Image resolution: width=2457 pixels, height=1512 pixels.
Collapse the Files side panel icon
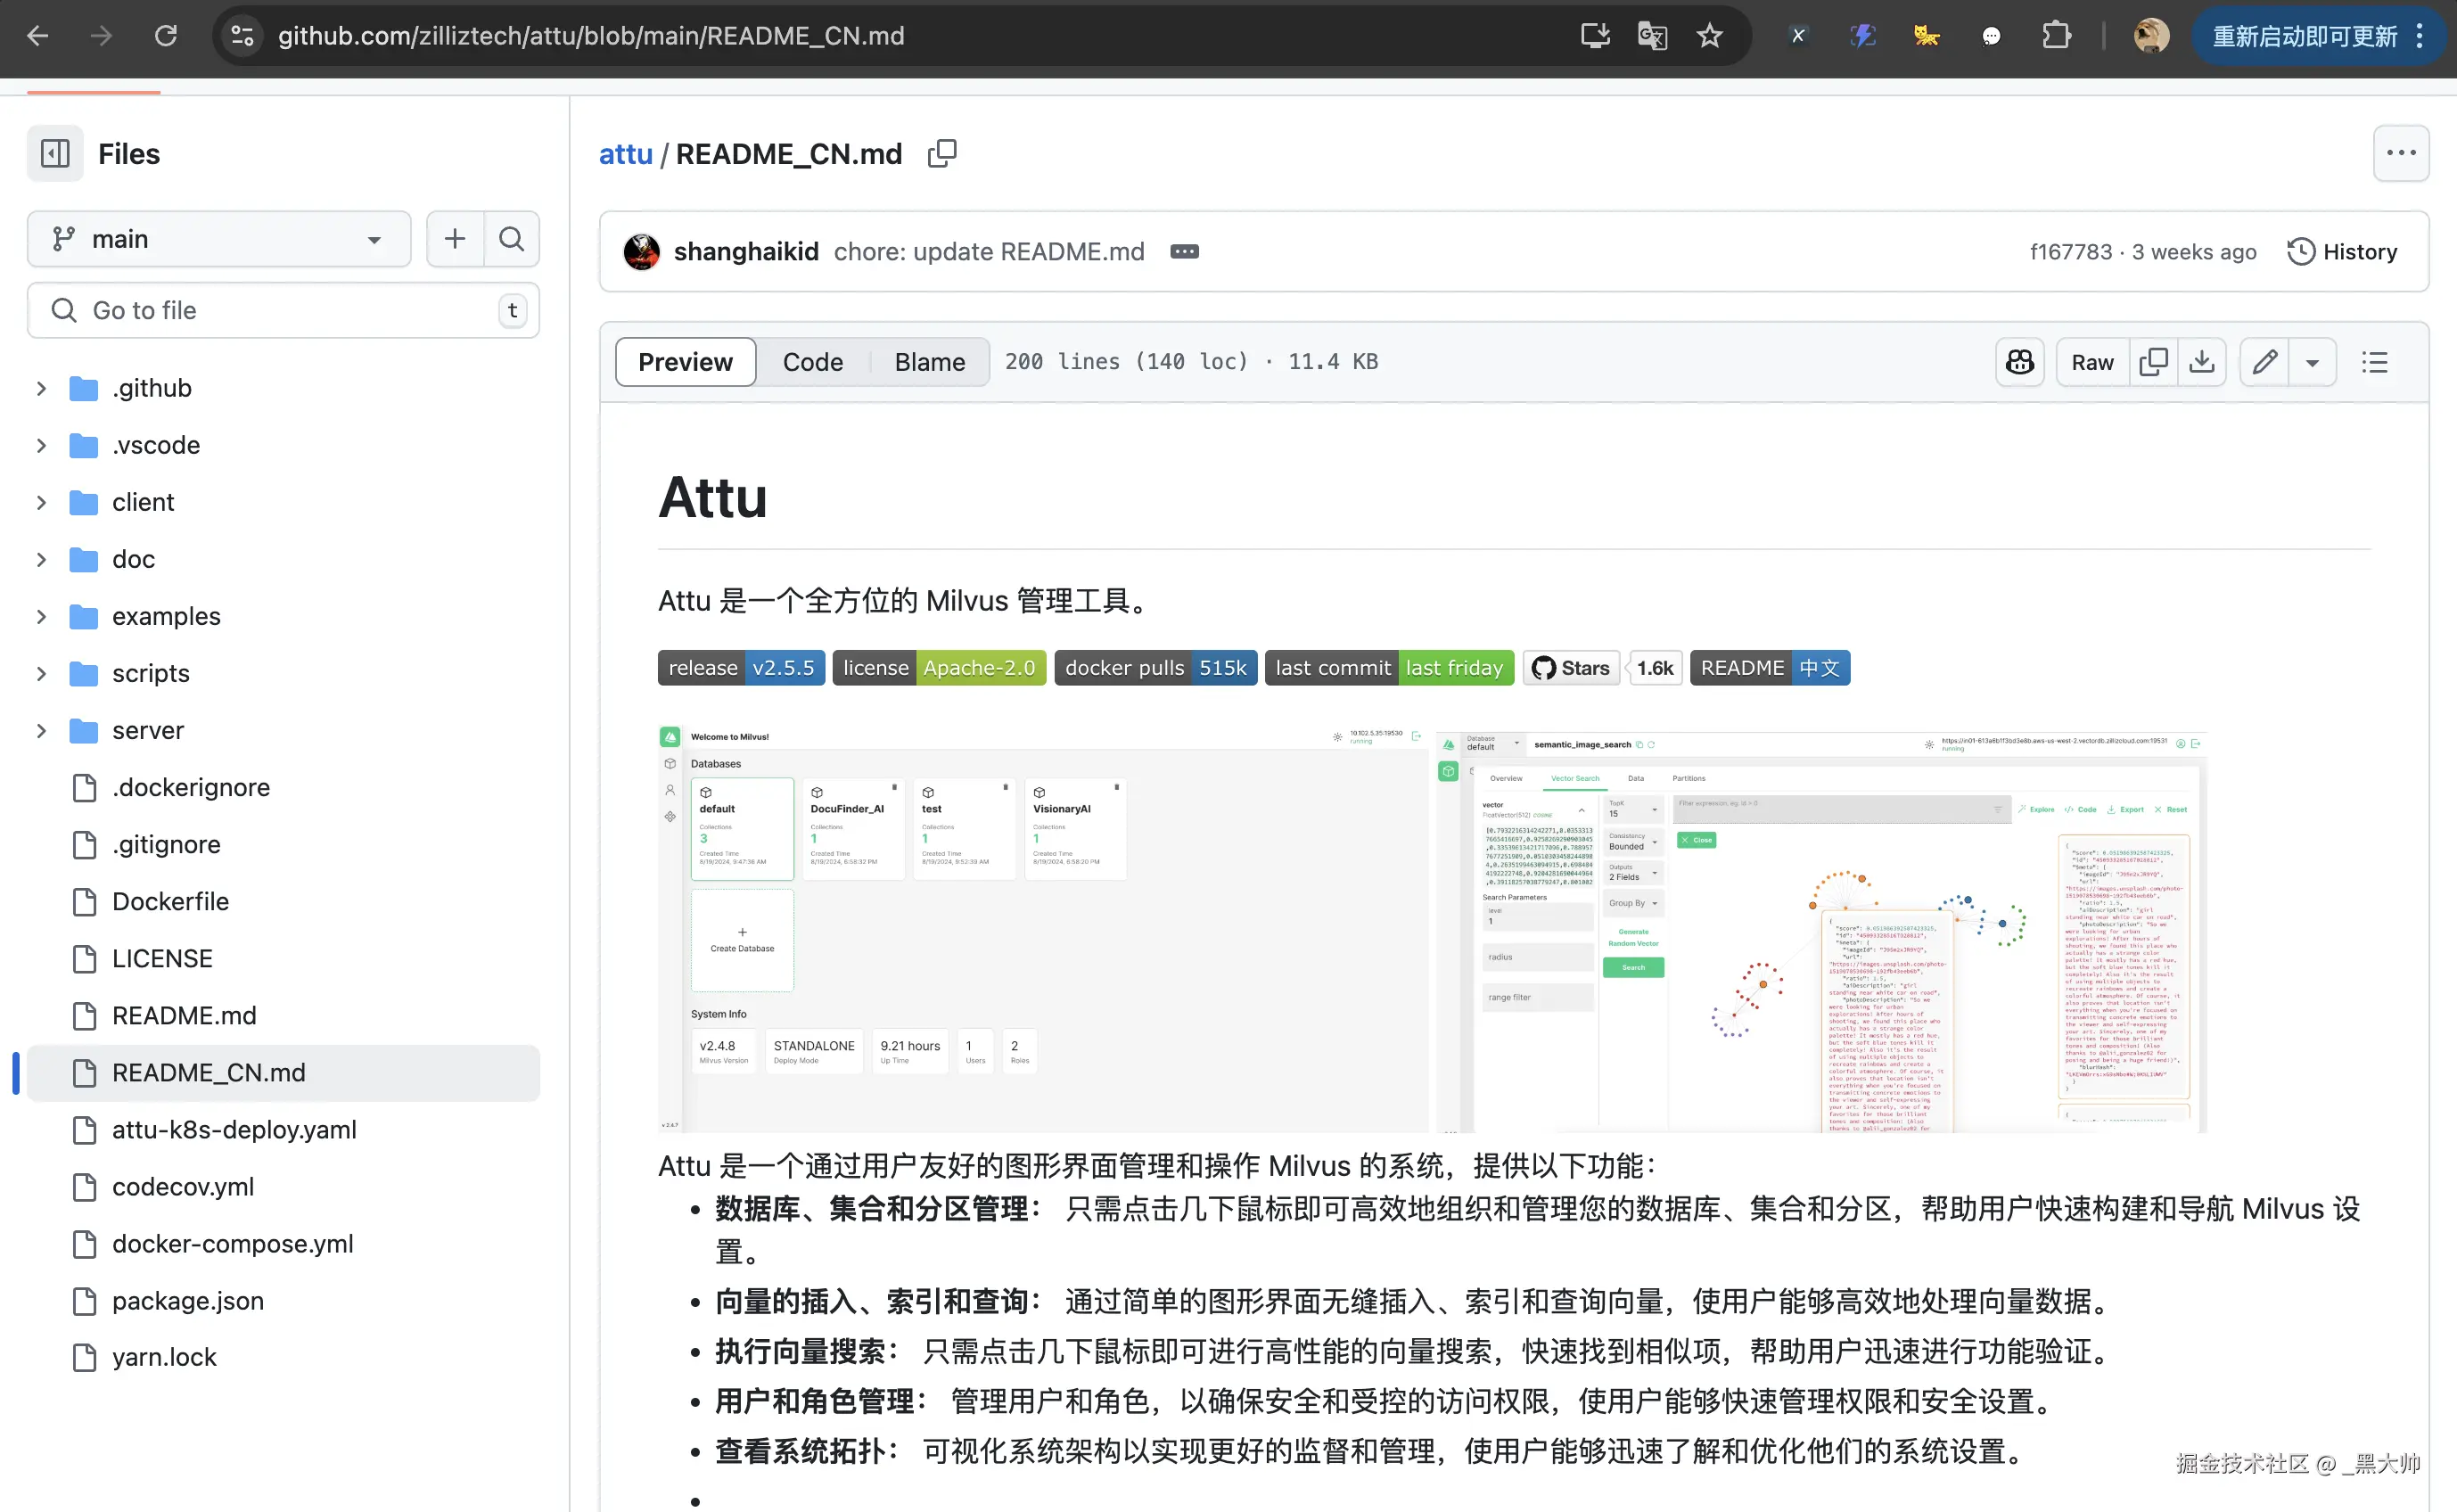55,154
